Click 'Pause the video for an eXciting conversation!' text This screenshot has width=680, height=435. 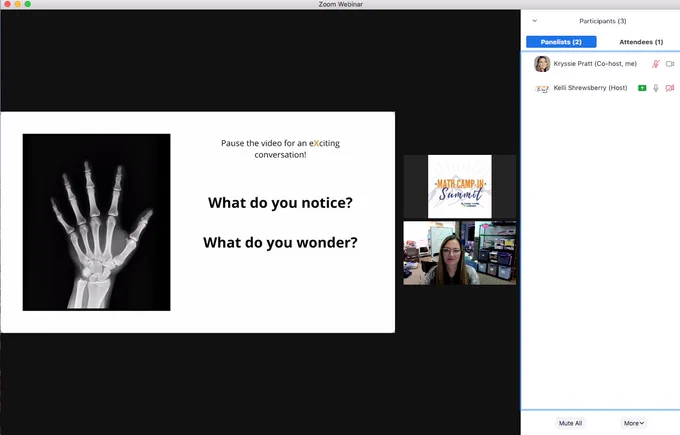pyautogui.click(x=280, y=149)
